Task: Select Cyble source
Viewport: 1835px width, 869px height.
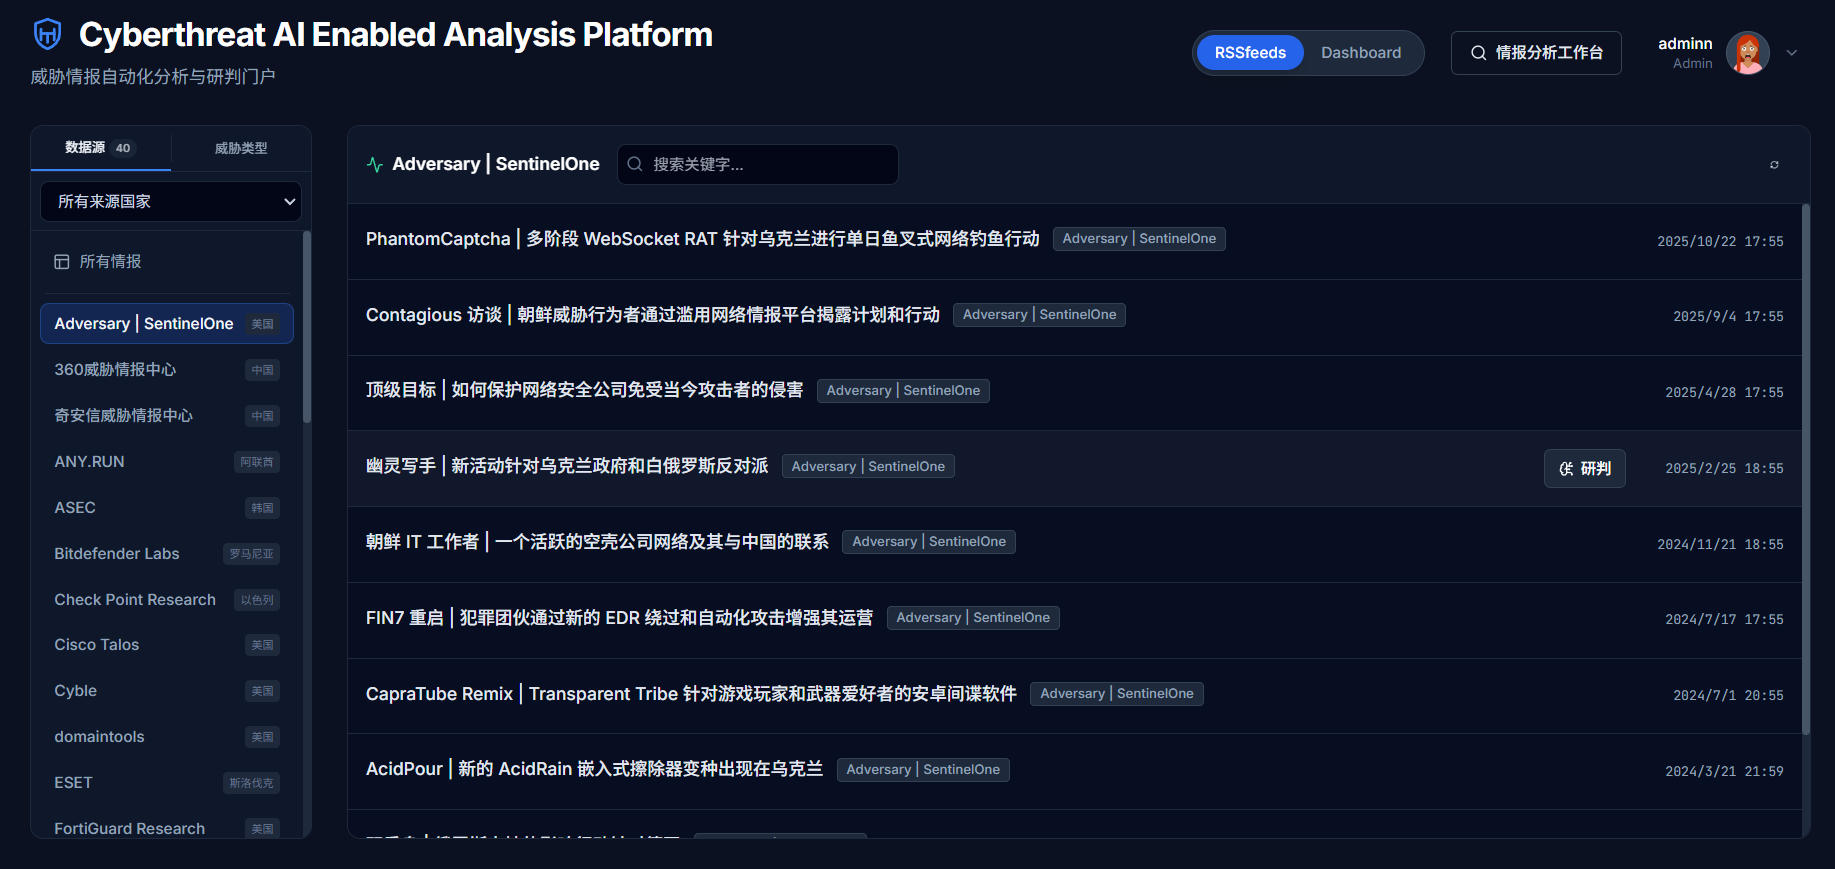Action: click(x=167, y=691)
